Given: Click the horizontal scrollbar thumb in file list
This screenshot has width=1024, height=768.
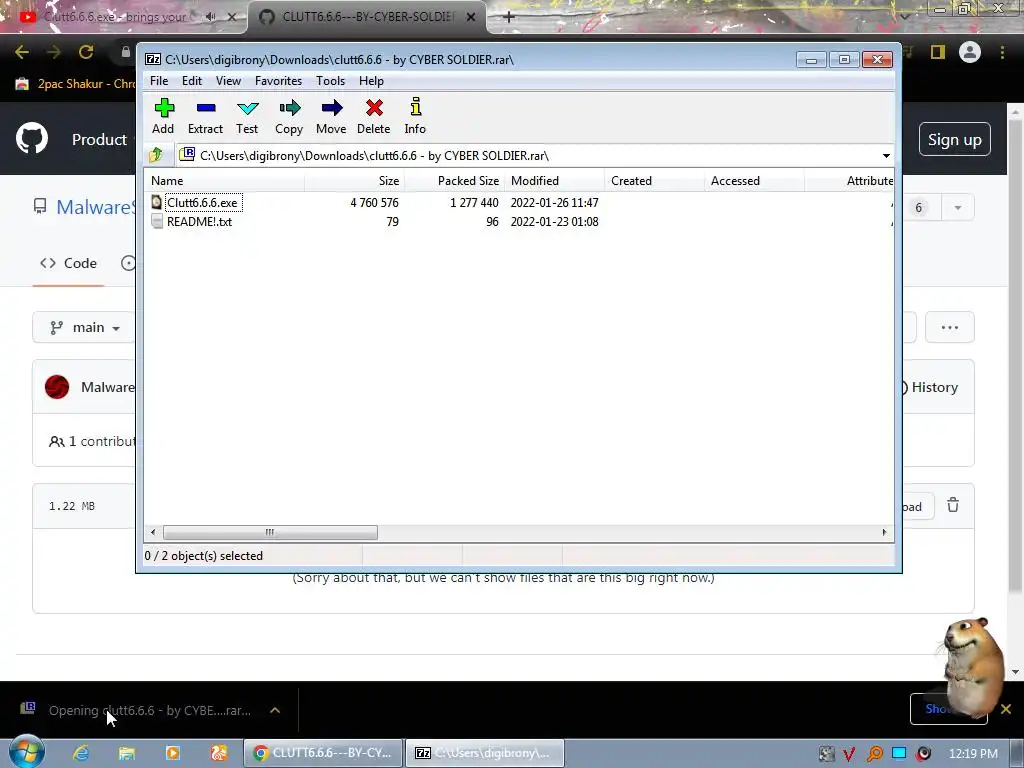Looking at the screenshot, I should click(x=270, y=532).
